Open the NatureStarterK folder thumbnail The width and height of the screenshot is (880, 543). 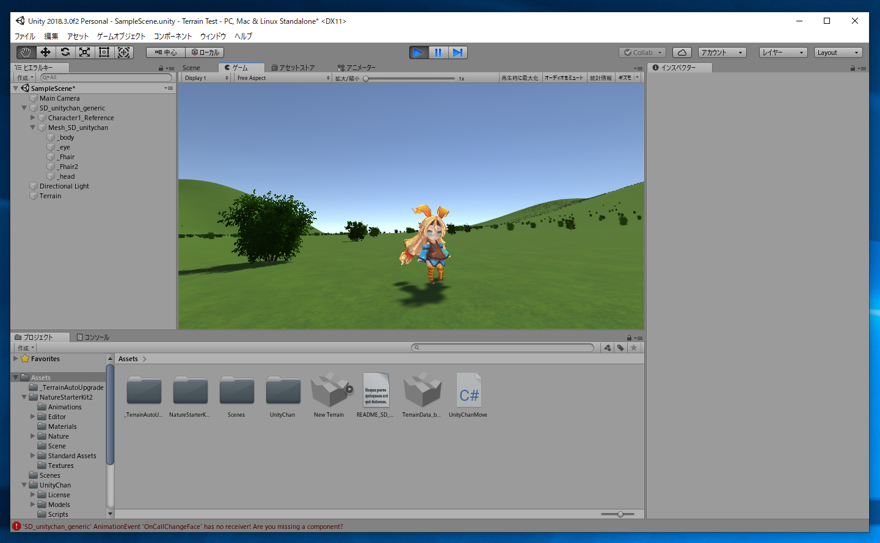coord(190,395)
